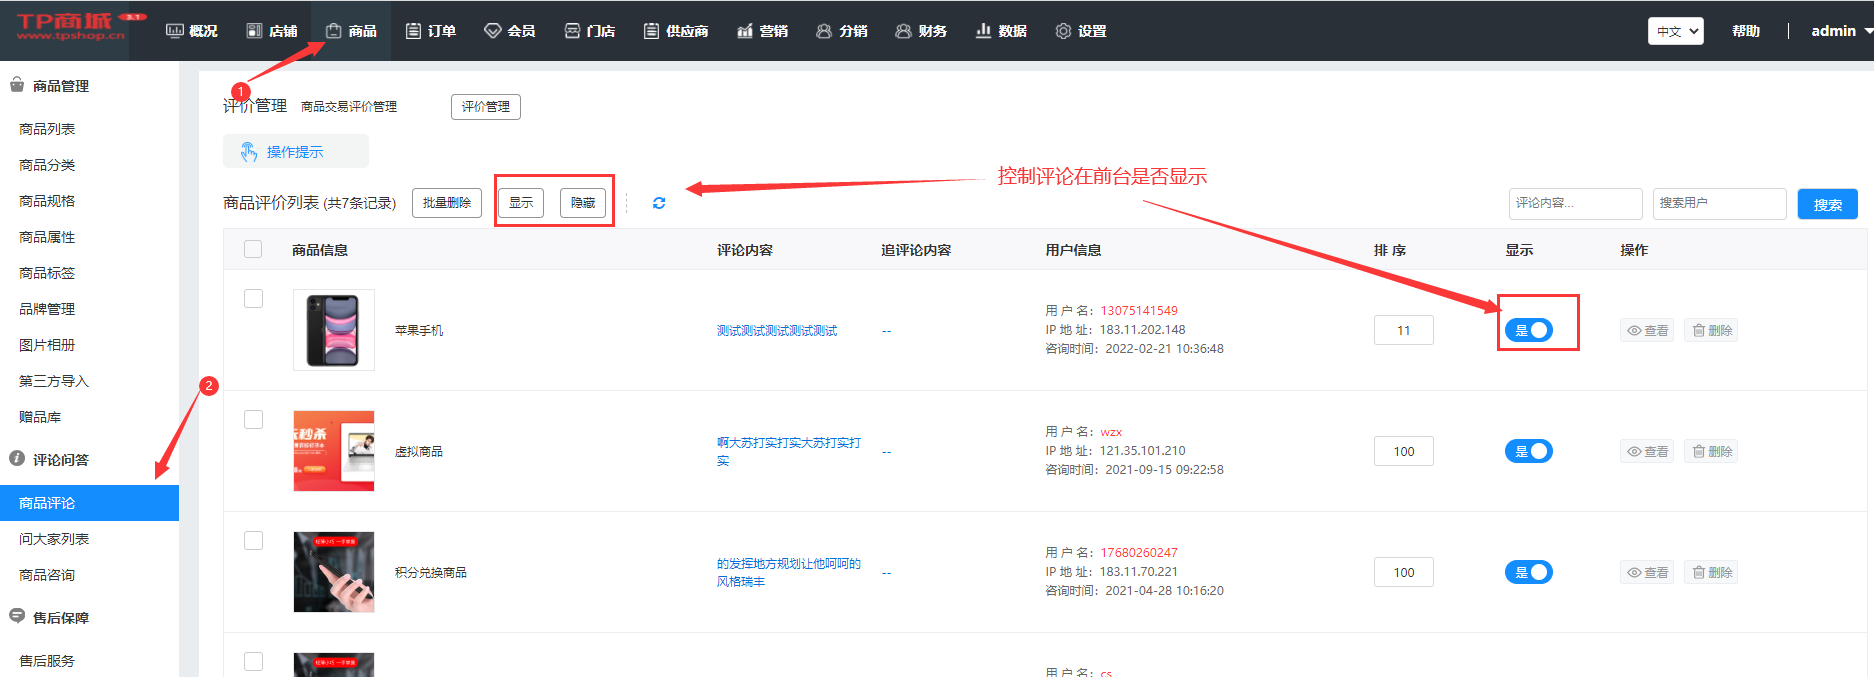This screenshot has width=1874, height=677.
Task: Toggle display switch for 苹果手机 review
Action: point(1528,331)
